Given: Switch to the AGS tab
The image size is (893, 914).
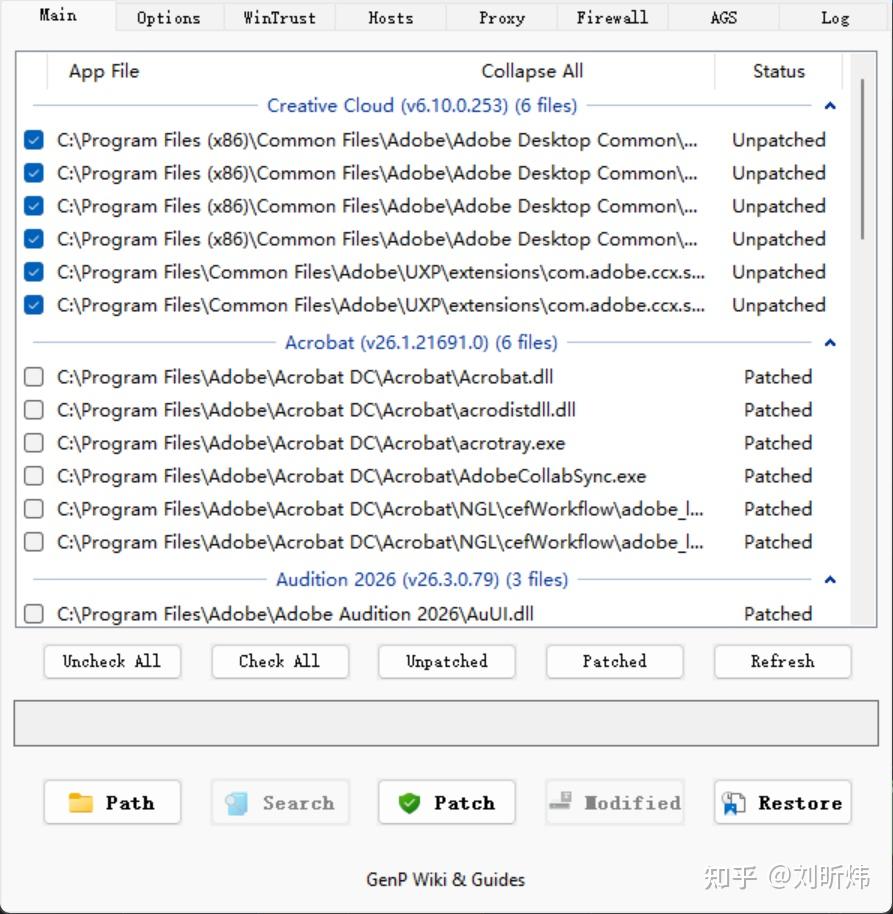Looking at the screenshot, I should coord(723,18).
